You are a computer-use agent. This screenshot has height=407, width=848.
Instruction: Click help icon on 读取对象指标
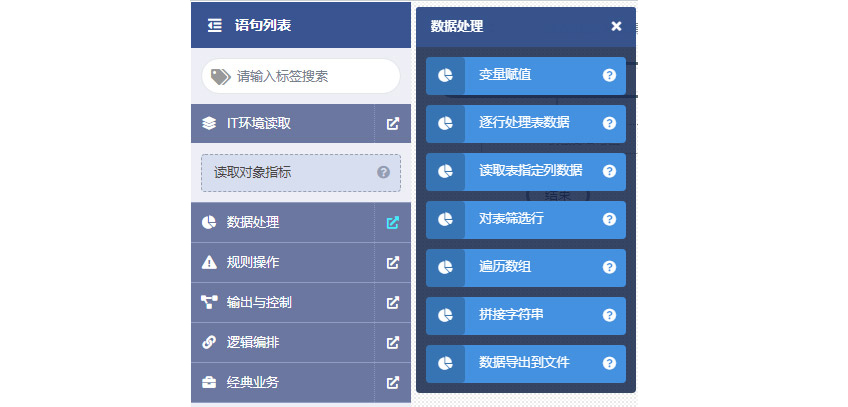click(x=383, y=172)
